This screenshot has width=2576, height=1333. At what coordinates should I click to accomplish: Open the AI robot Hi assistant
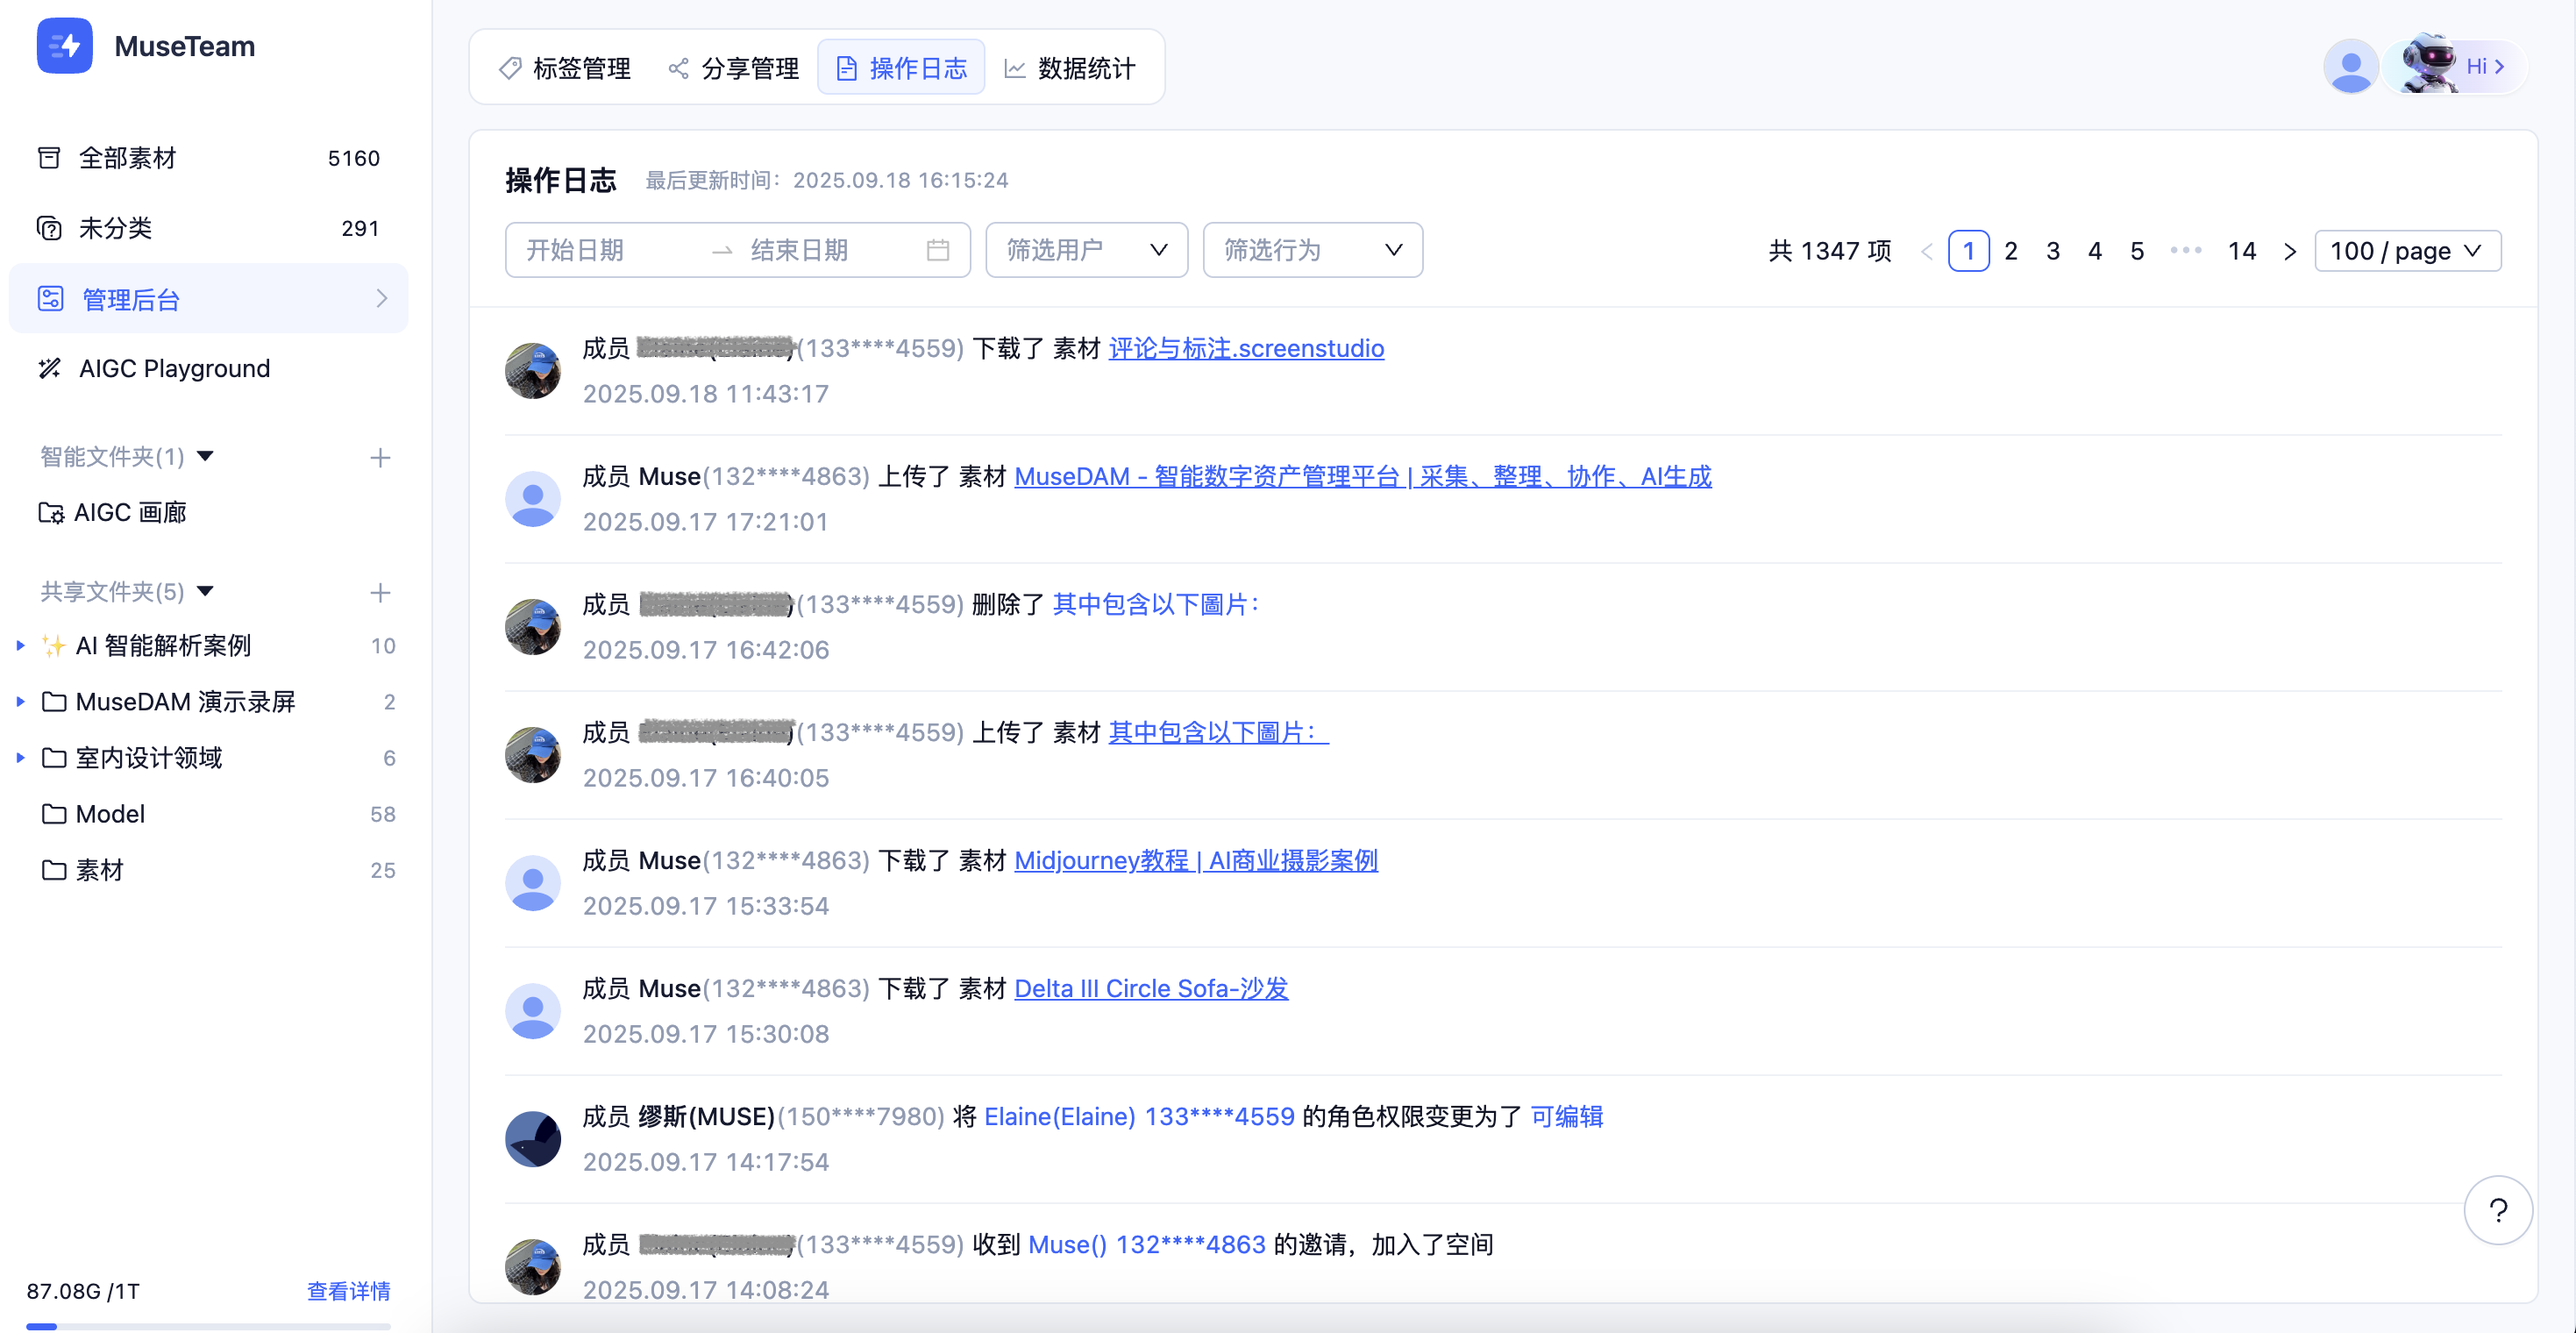tap(2456, 67)
